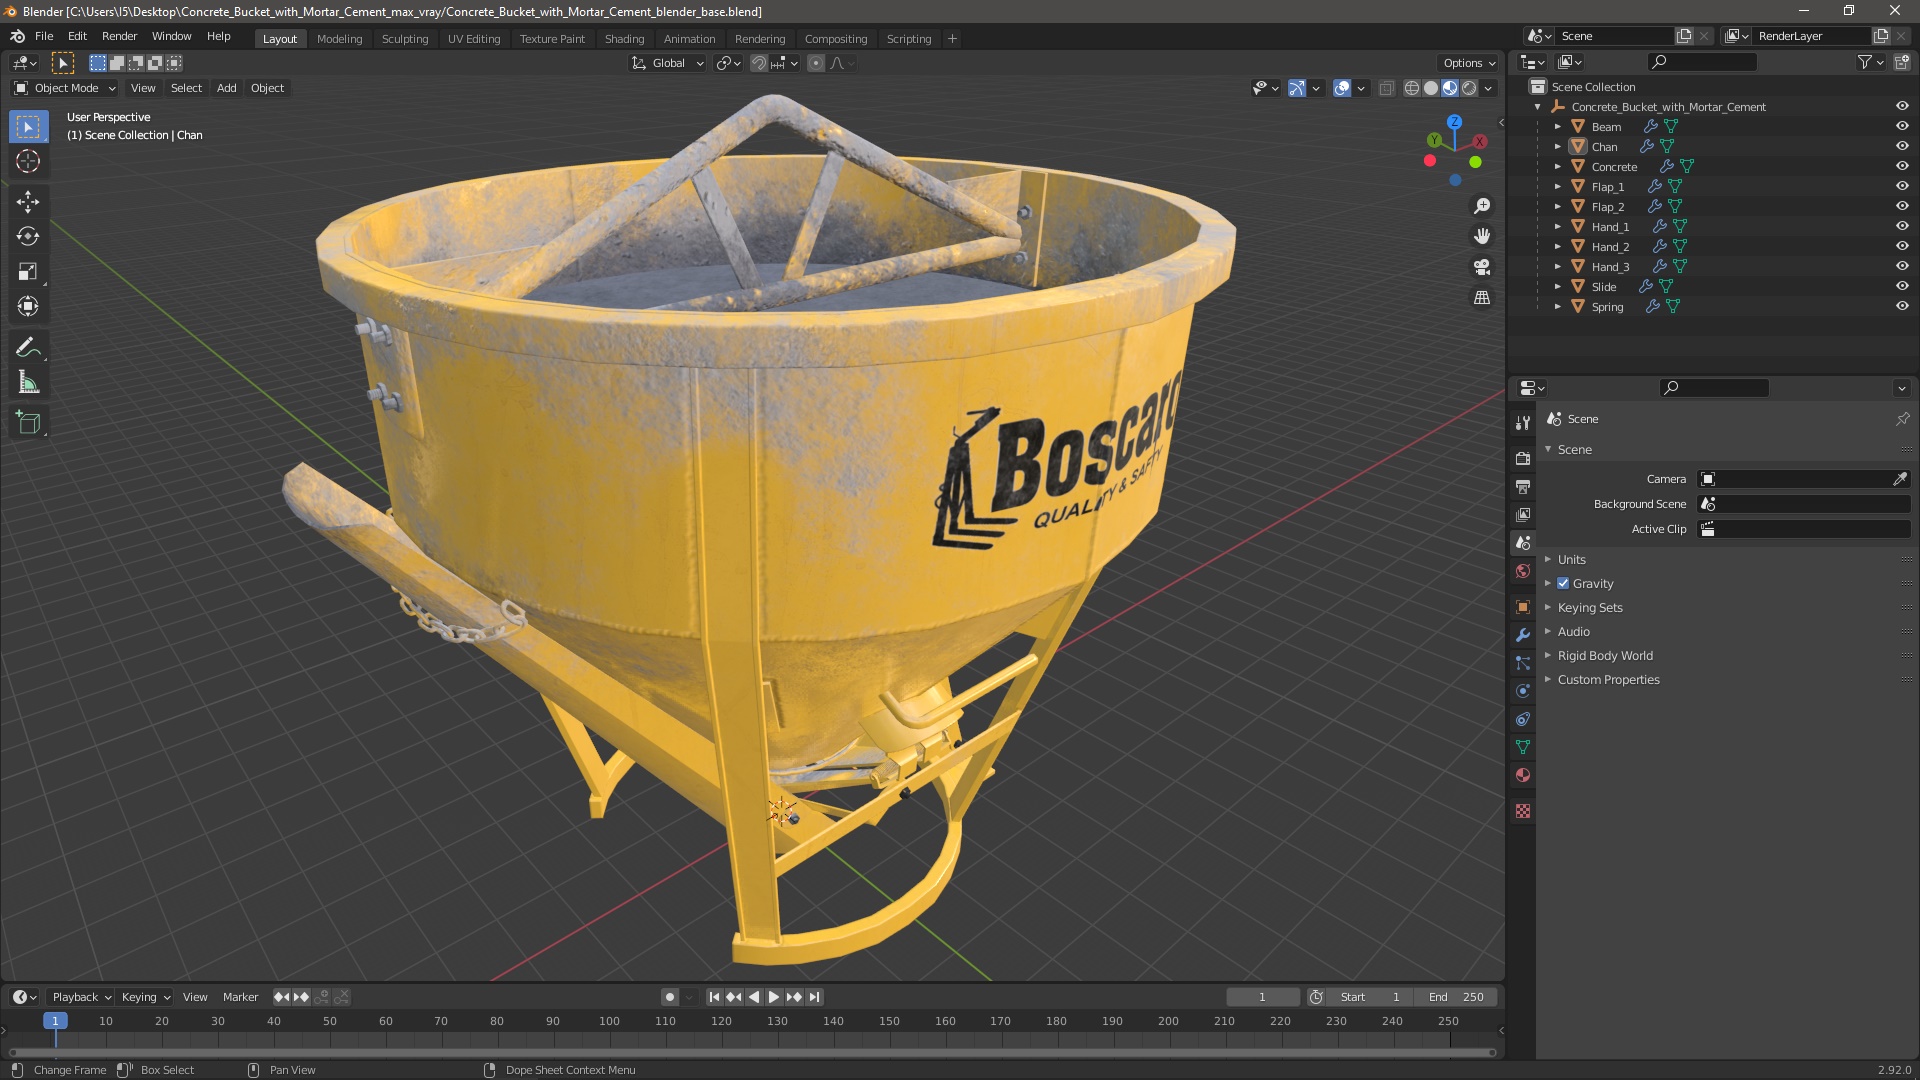
Task: Expand Custom Properties panel
Action: pyautogui.click(x=1608, y=679)
